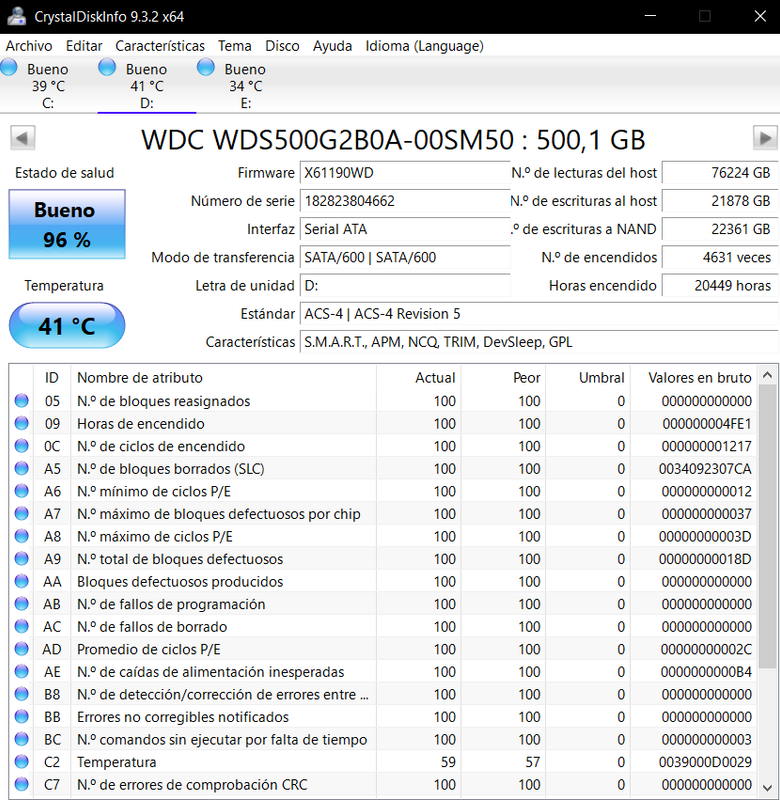Click status orb of attribute A6 row

[x=21, y=491]
